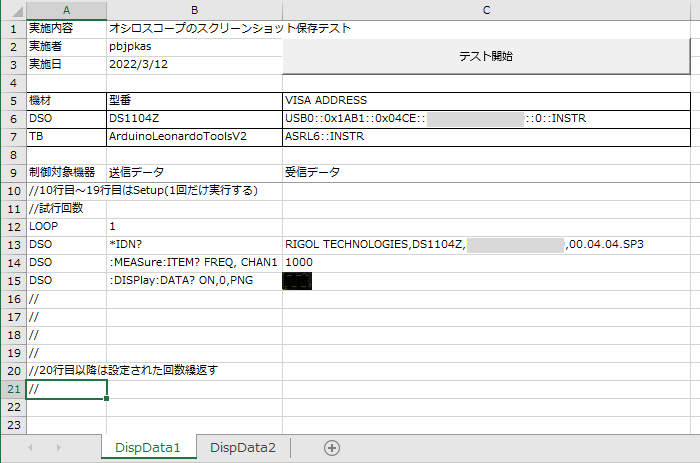
Task: Select the // cell in row 16
Action: coord(67,299)
